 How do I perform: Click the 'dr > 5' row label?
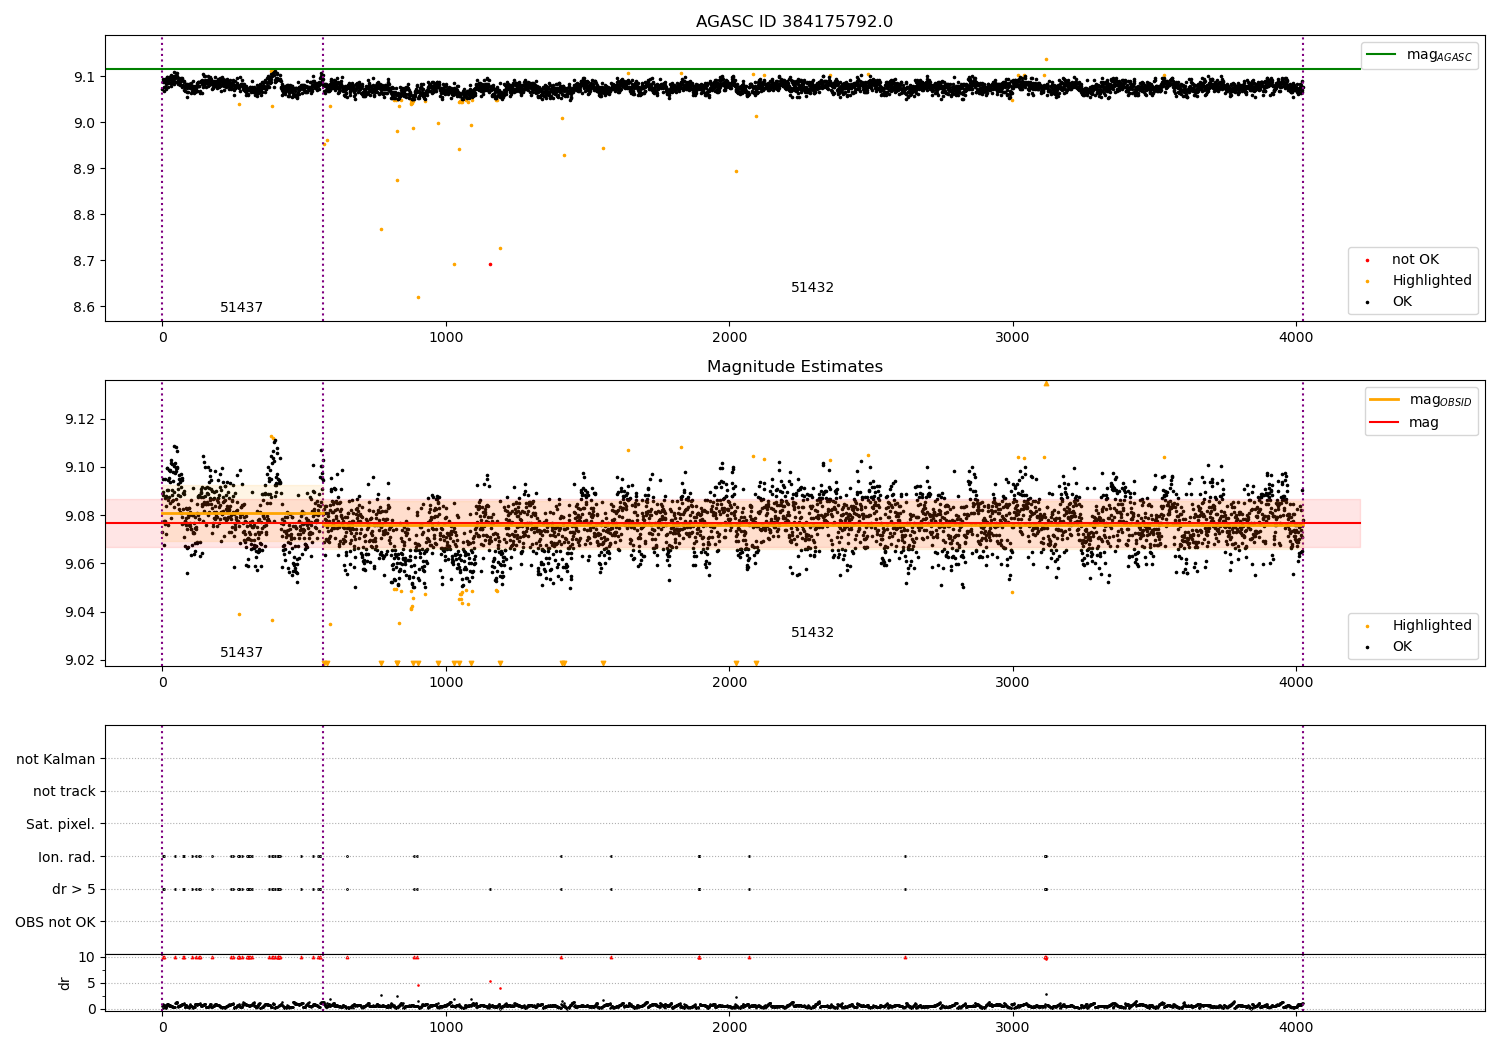[74, 889]
